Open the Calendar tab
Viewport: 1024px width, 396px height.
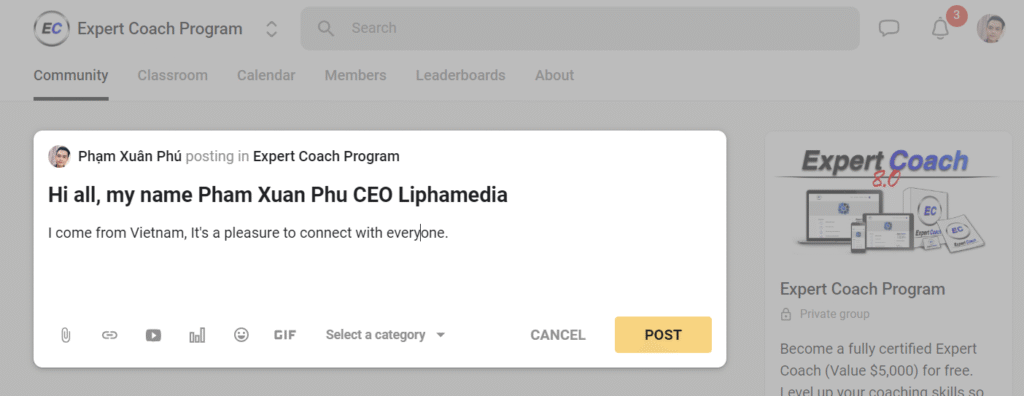point(266,75)
